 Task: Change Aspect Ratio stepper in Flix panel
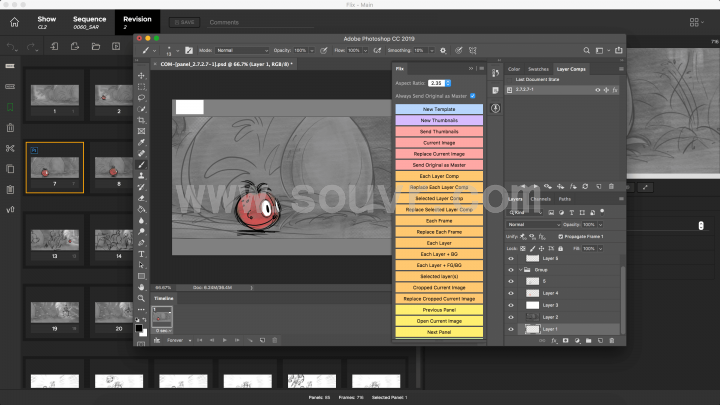448,83
